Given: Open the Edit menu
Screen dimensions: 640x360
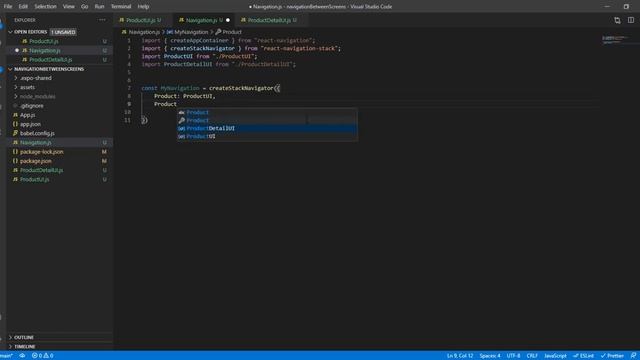Looking at the screenshot, I should click(23, 7).
